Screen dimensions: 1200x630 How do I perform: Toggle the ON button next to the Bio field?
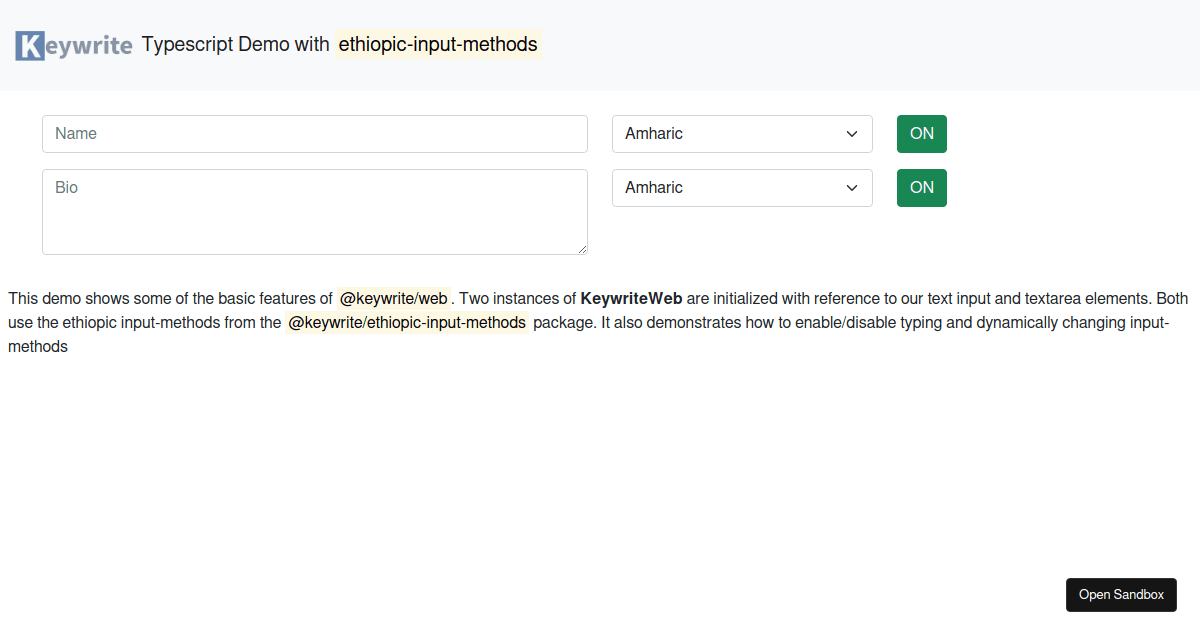[x=921, y=187]
